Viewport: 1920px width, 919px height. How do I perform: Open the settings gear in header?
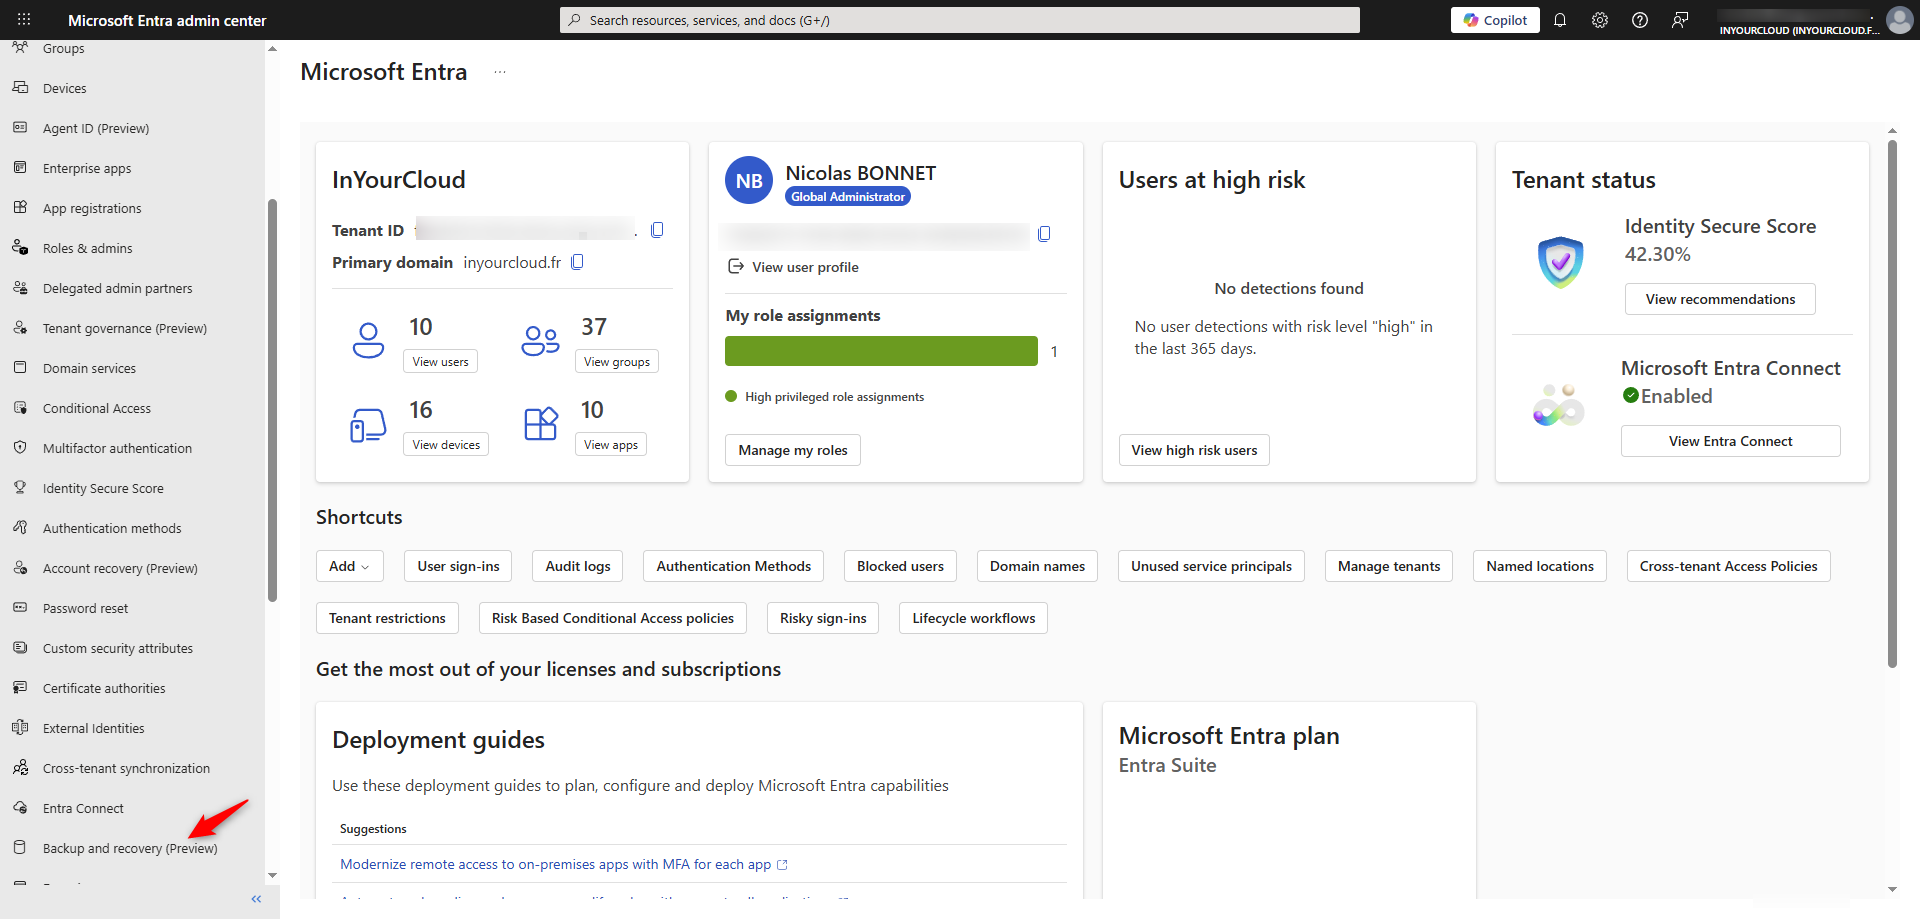pos(1599,20)
